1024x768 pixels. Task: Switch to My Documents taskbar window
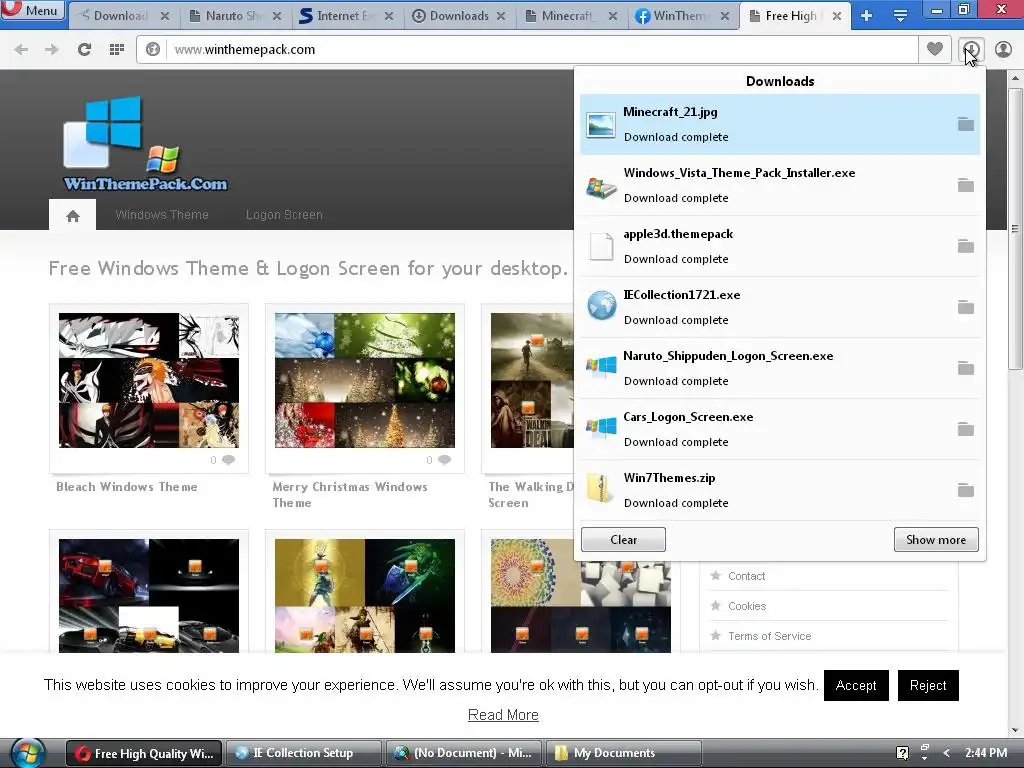coord(624,753)
